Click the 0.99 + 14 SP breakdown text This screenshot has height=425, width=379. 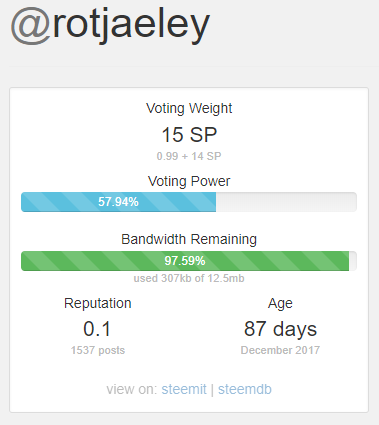click(189, 156)
